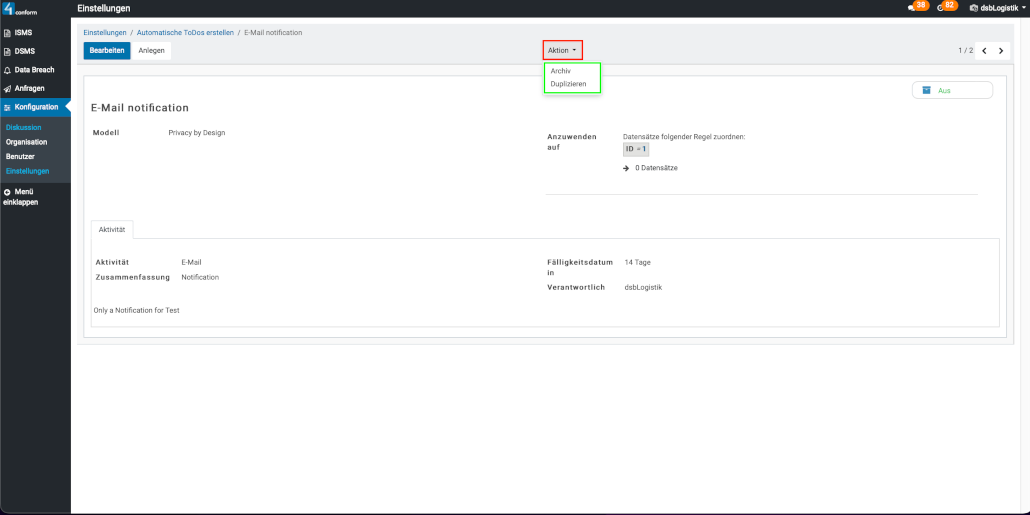1030x515 pixels.
Task: Toggle the Aus archive status button
Action: 952,90
